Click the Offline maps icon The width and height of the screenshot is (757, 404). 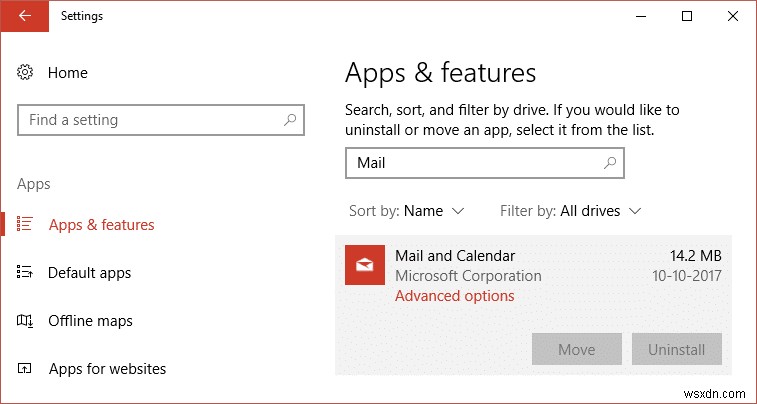pyautogui.click(x=25, y=320)
